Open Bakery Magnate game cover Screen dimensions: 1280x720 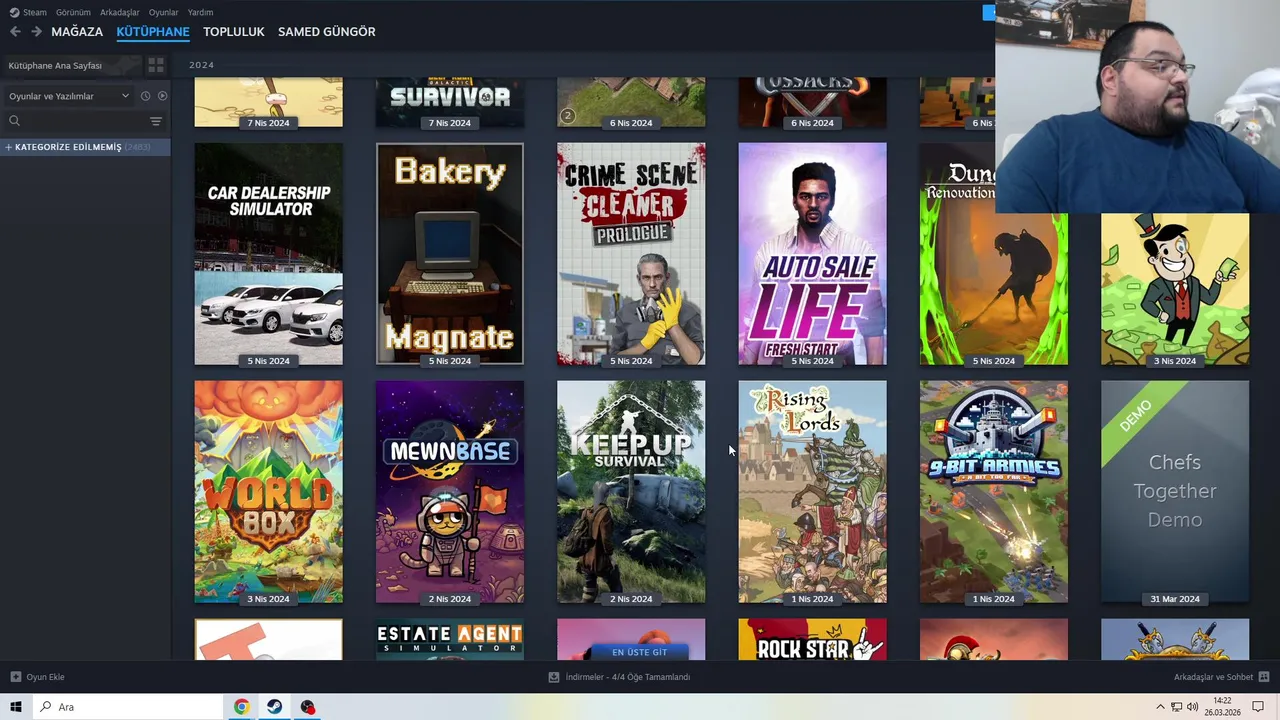450,254
